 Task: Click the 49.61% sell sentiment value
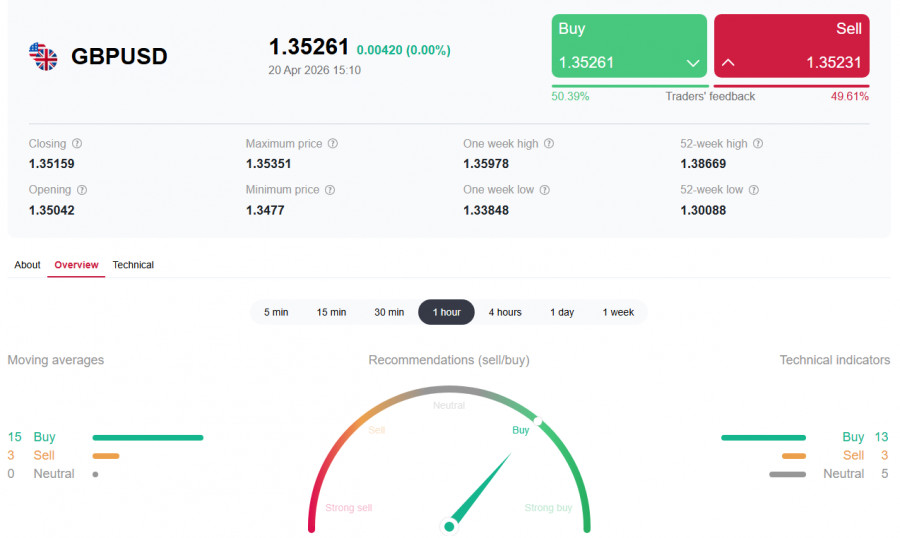point(850,96)
